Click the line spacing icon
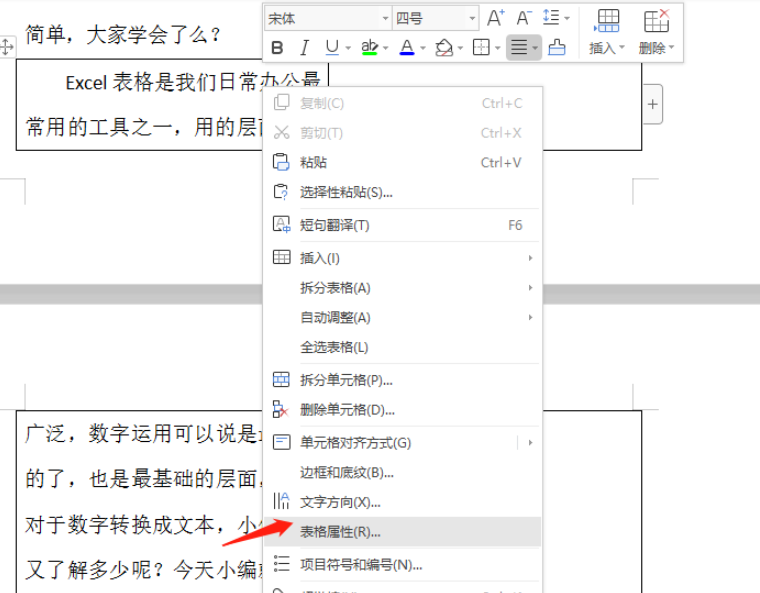760x593 pixels. [552, 18]
